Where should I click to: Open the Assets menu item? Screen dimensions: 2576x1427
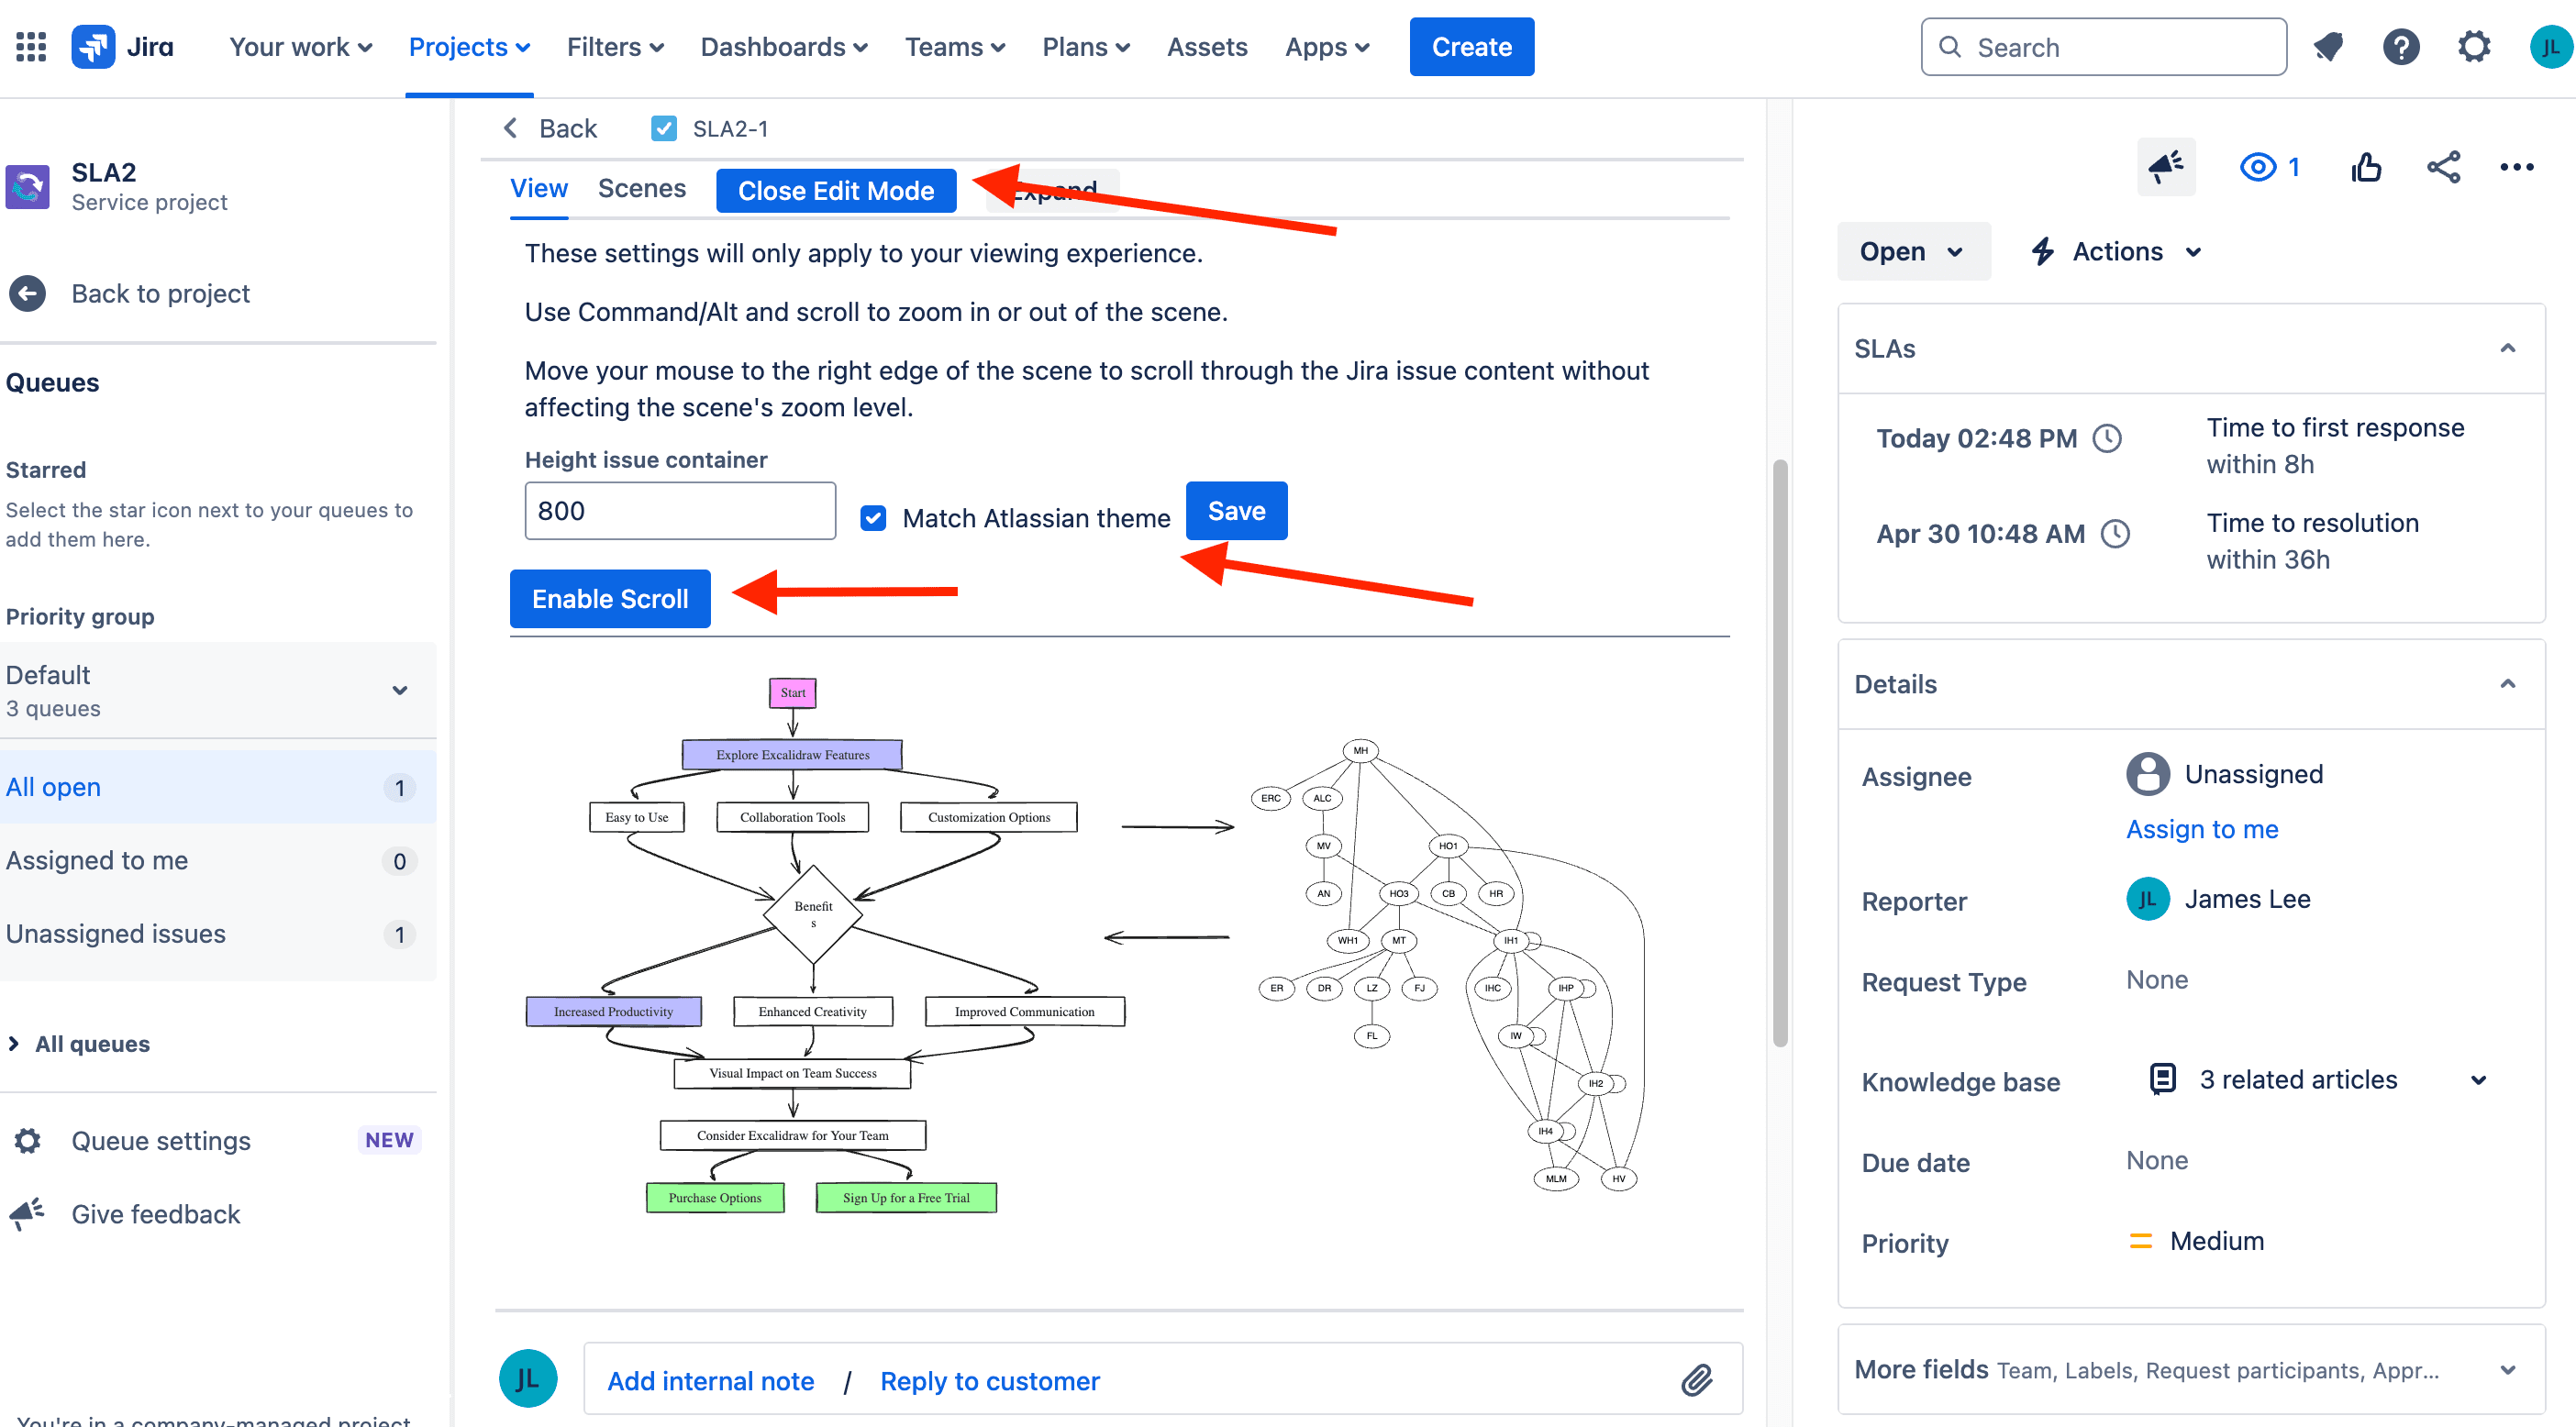[x=1207, y=46]
